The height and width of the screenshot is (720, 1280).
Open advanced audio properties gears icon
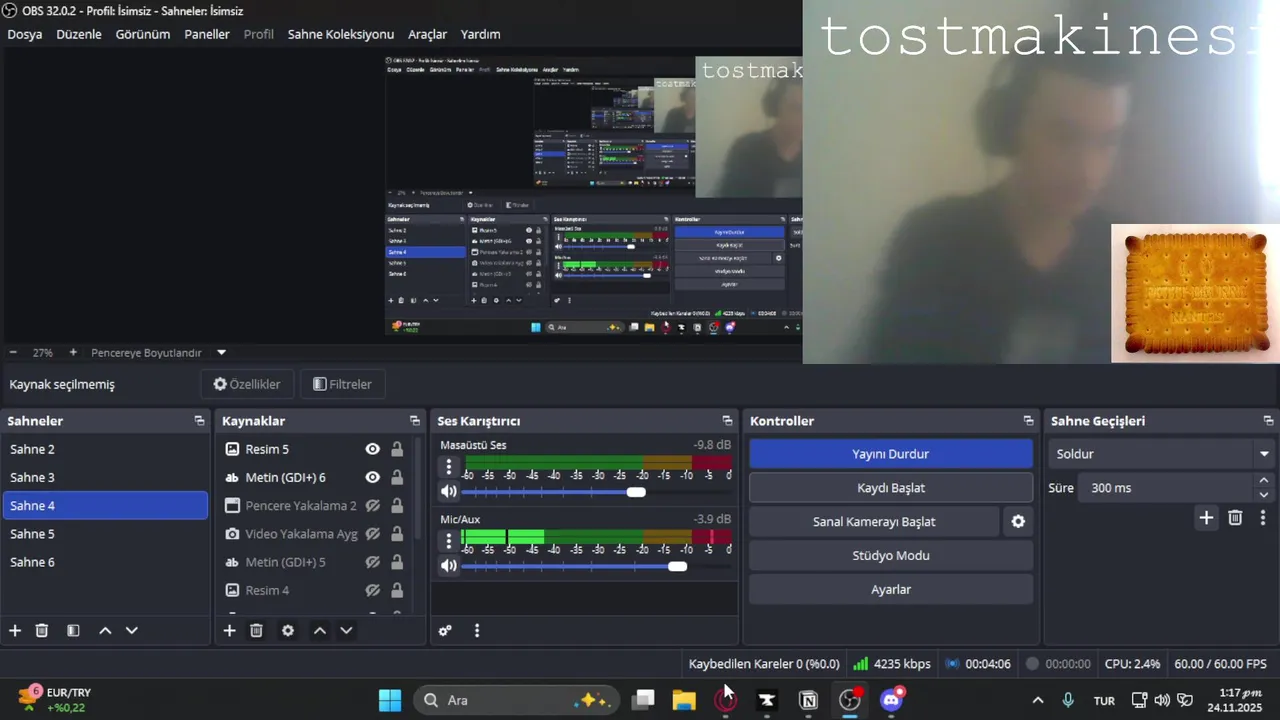(x=445, y=631)
